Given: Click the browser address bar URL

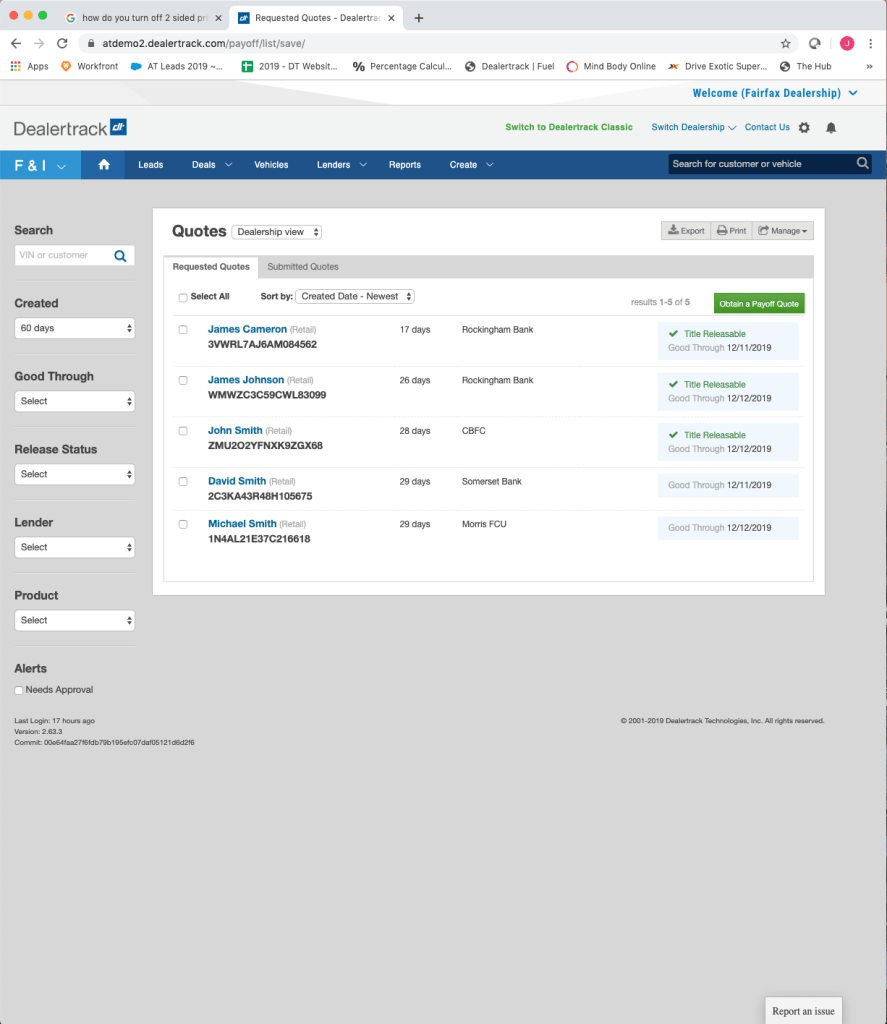Looking at the screenshot, I should [x=204, y=44].
